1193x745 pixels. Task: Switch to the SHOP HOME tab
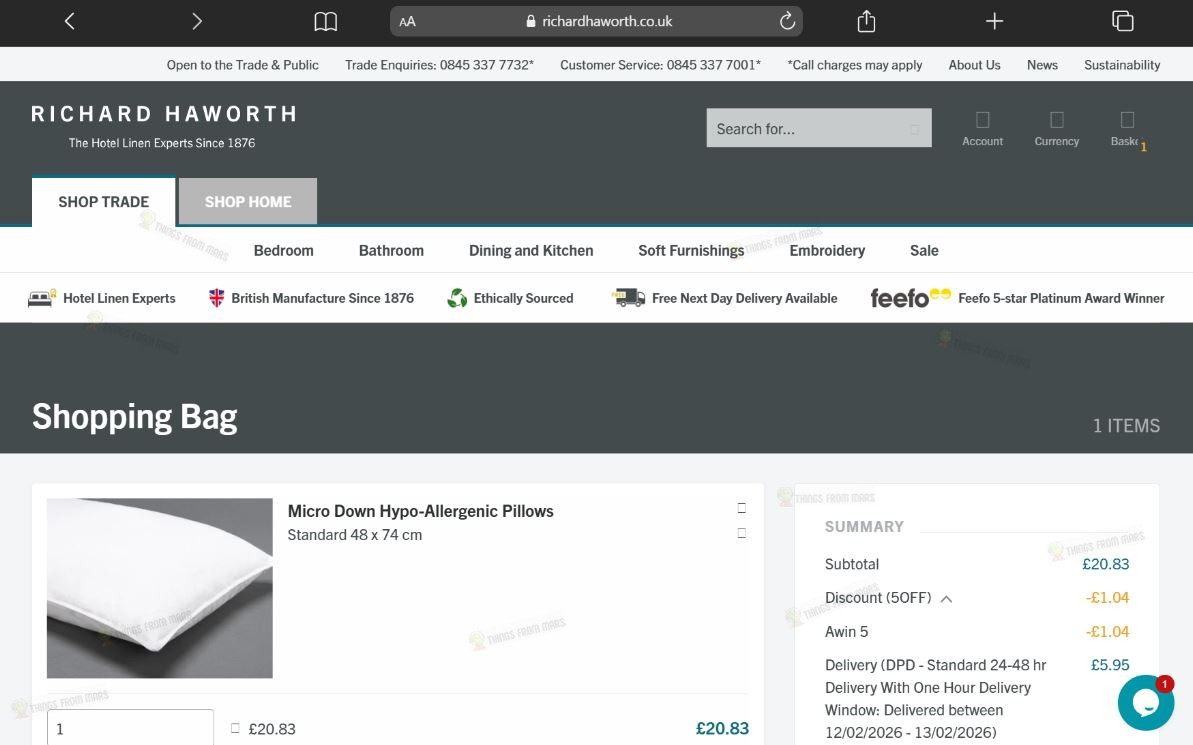coord(248,202)
